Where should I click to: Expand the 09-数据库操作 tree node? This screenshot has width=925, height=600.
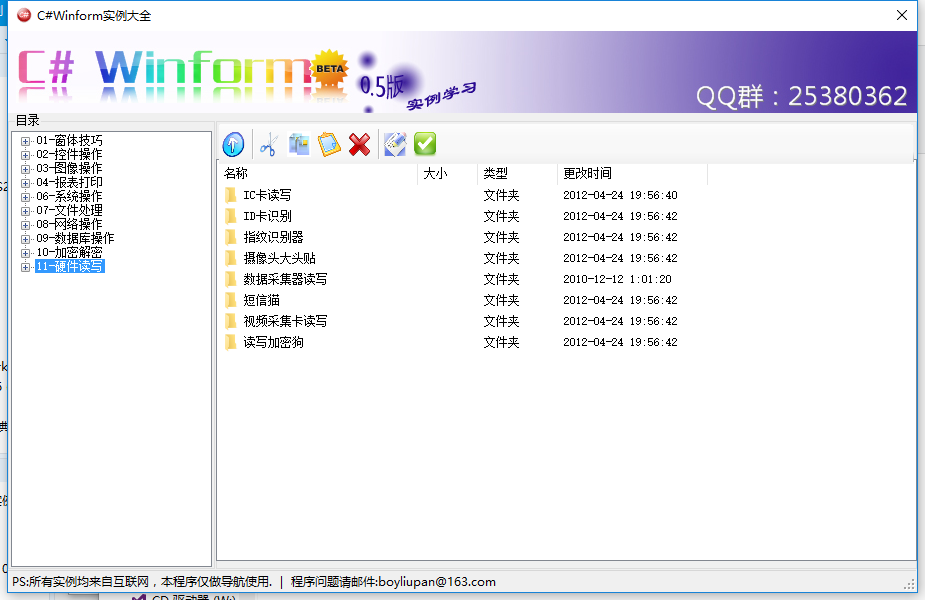click(x=25, y=239)
